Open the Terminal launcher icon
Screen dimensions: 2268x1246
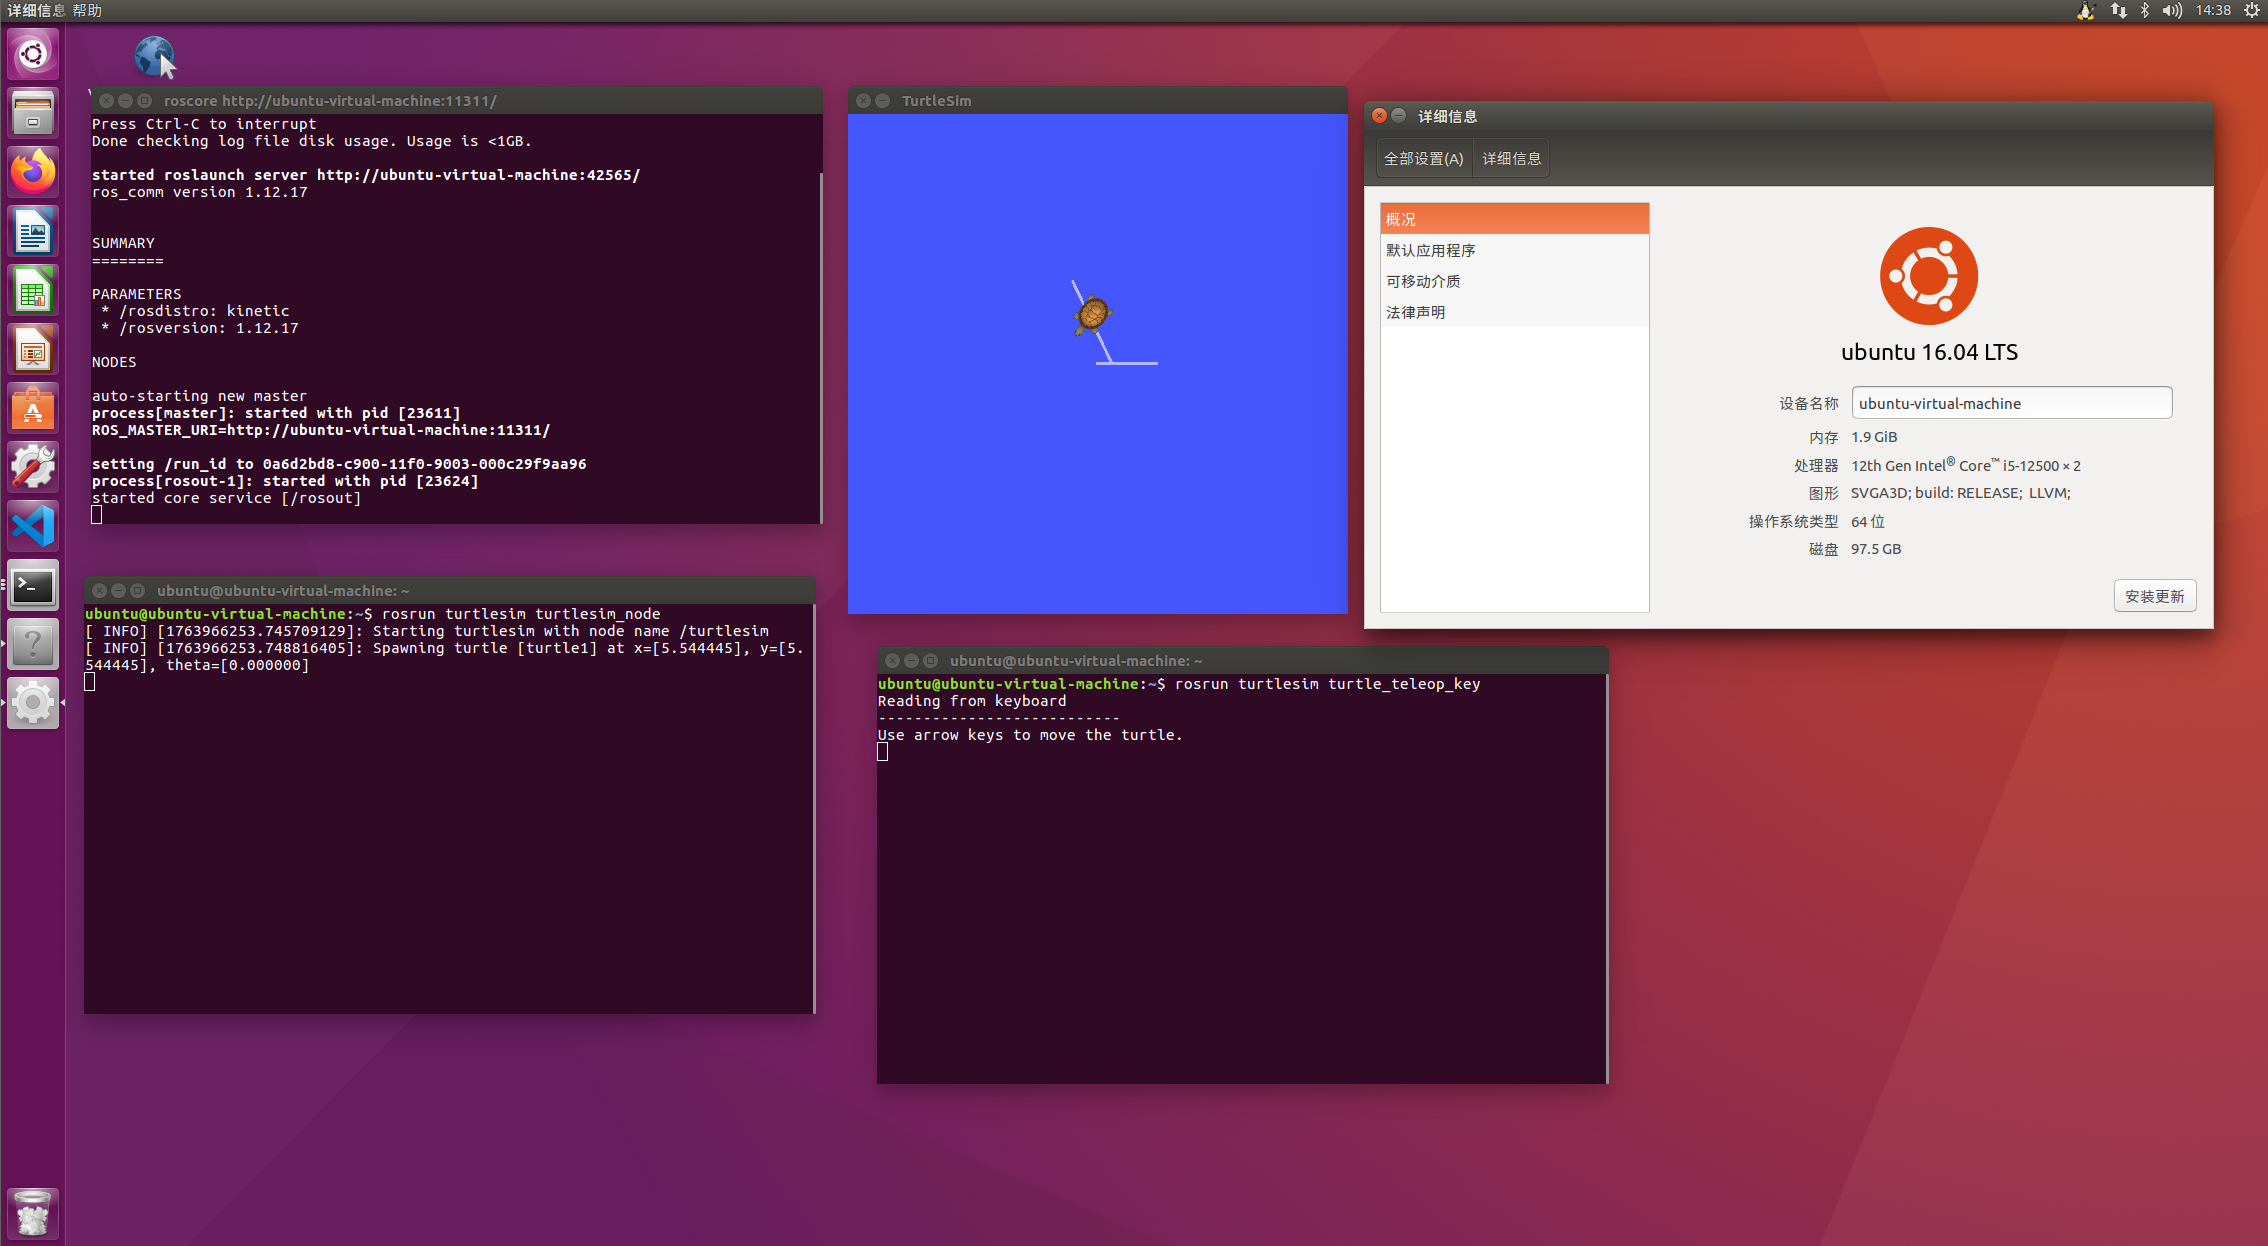tap(33, 586)
